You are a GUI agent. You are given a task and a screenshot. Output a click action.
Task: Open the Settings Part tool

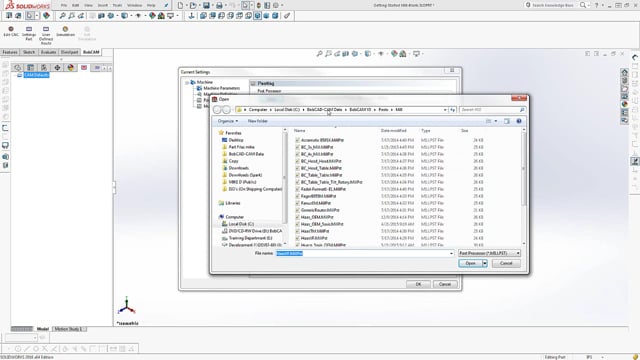point(29,33)
